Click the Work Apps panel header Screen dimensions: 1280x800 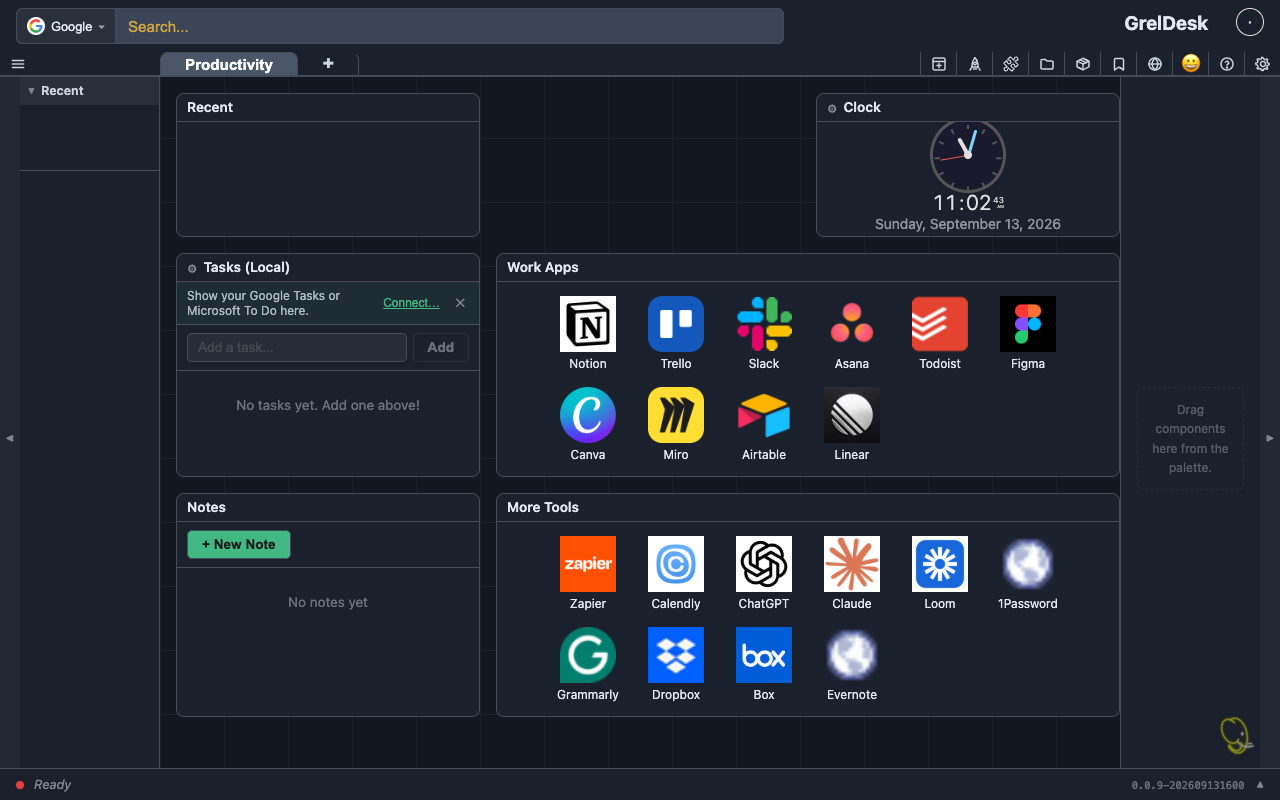coord(808,268)
